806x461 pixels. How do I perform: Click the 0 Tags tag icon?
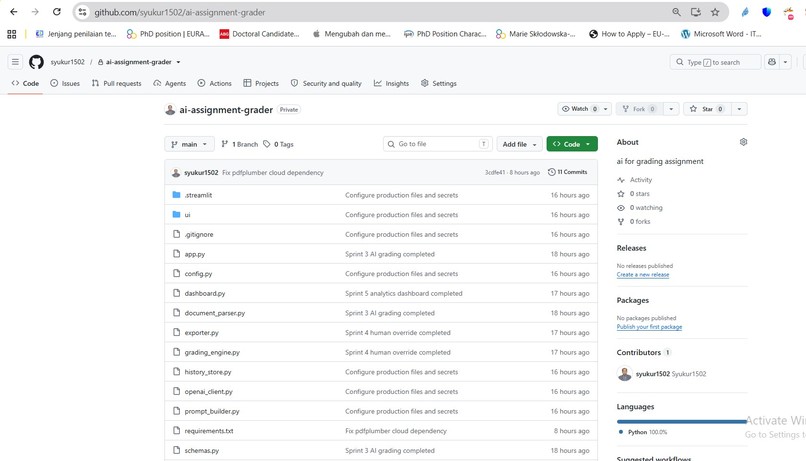267,144
